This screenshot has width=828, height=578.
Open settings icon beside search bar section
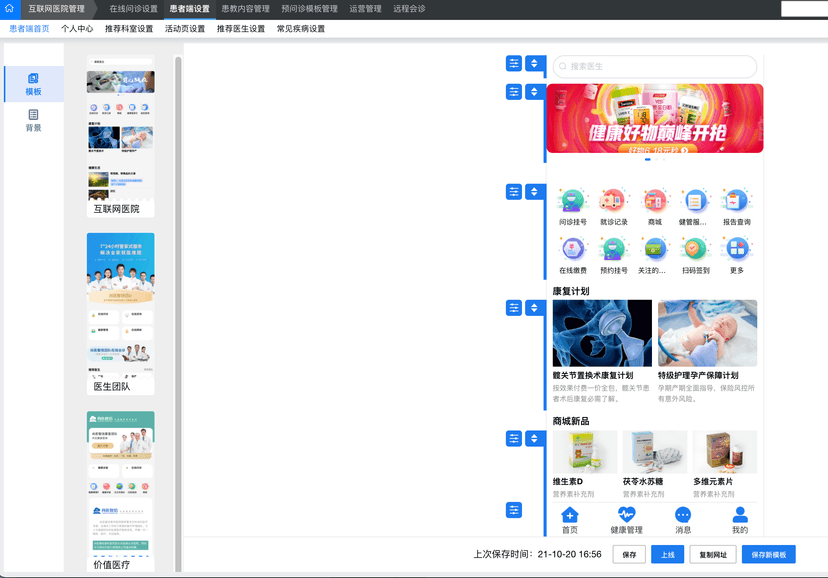[x=514, y=64]
